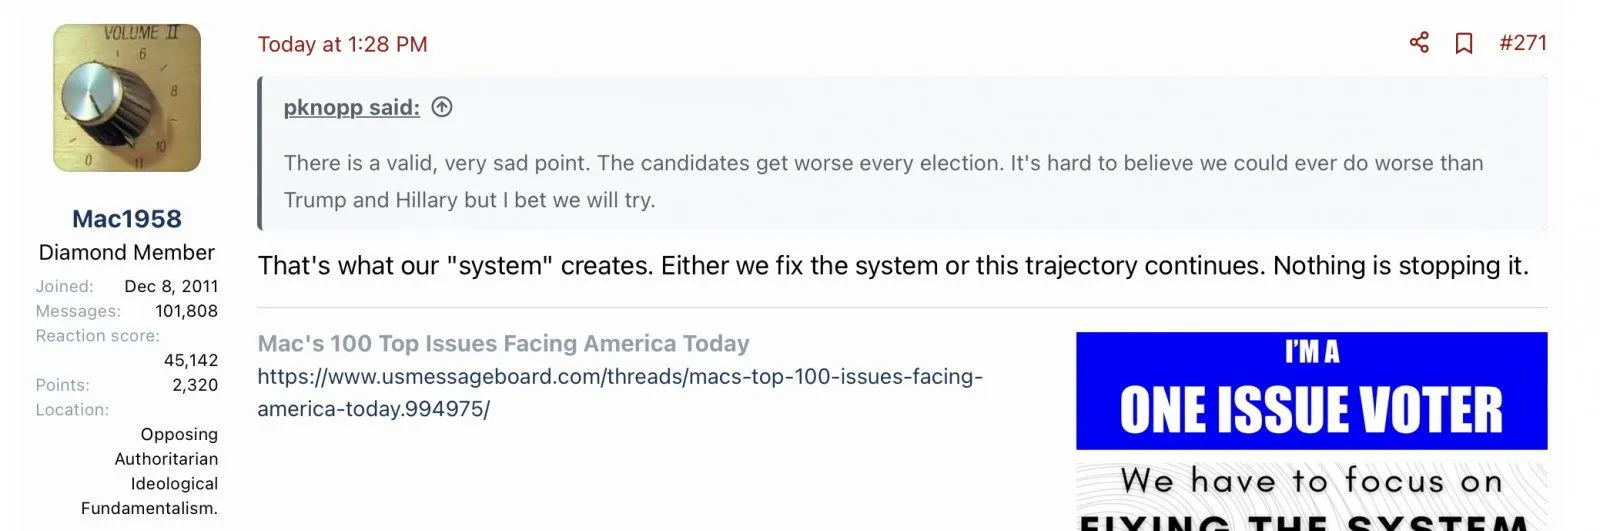Click the Diamond Member user title

point(127,252)
